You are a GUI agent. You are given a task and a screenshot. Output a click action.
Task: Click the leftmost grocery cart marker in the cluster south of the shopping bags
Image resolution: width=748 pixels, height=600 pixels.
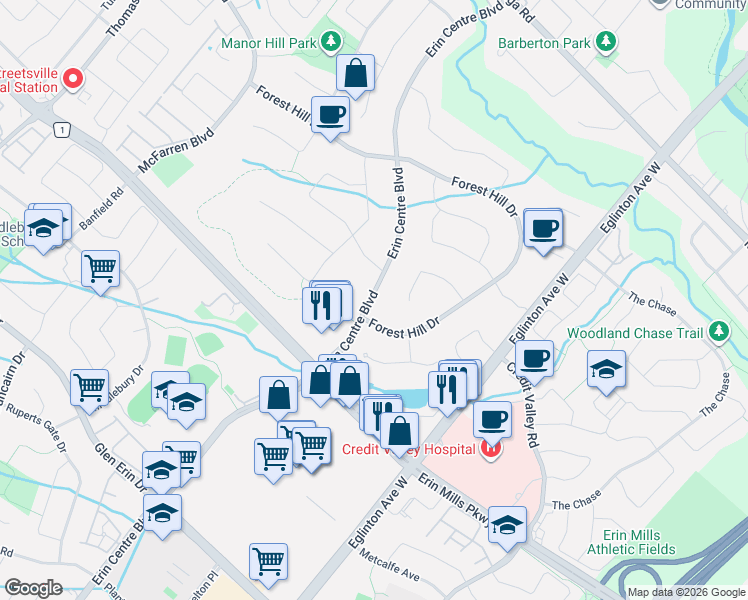click(x=273, y=457)
